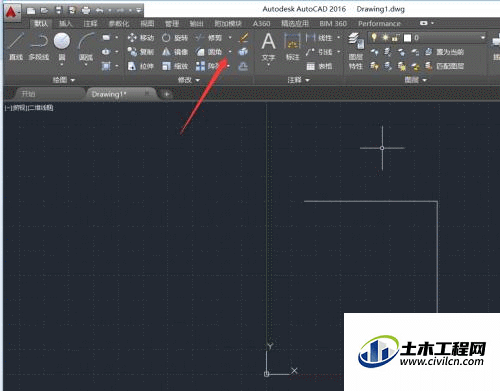Toggle the layer 0 freeze sun icon
500x391 pixels.
(385, 38)
